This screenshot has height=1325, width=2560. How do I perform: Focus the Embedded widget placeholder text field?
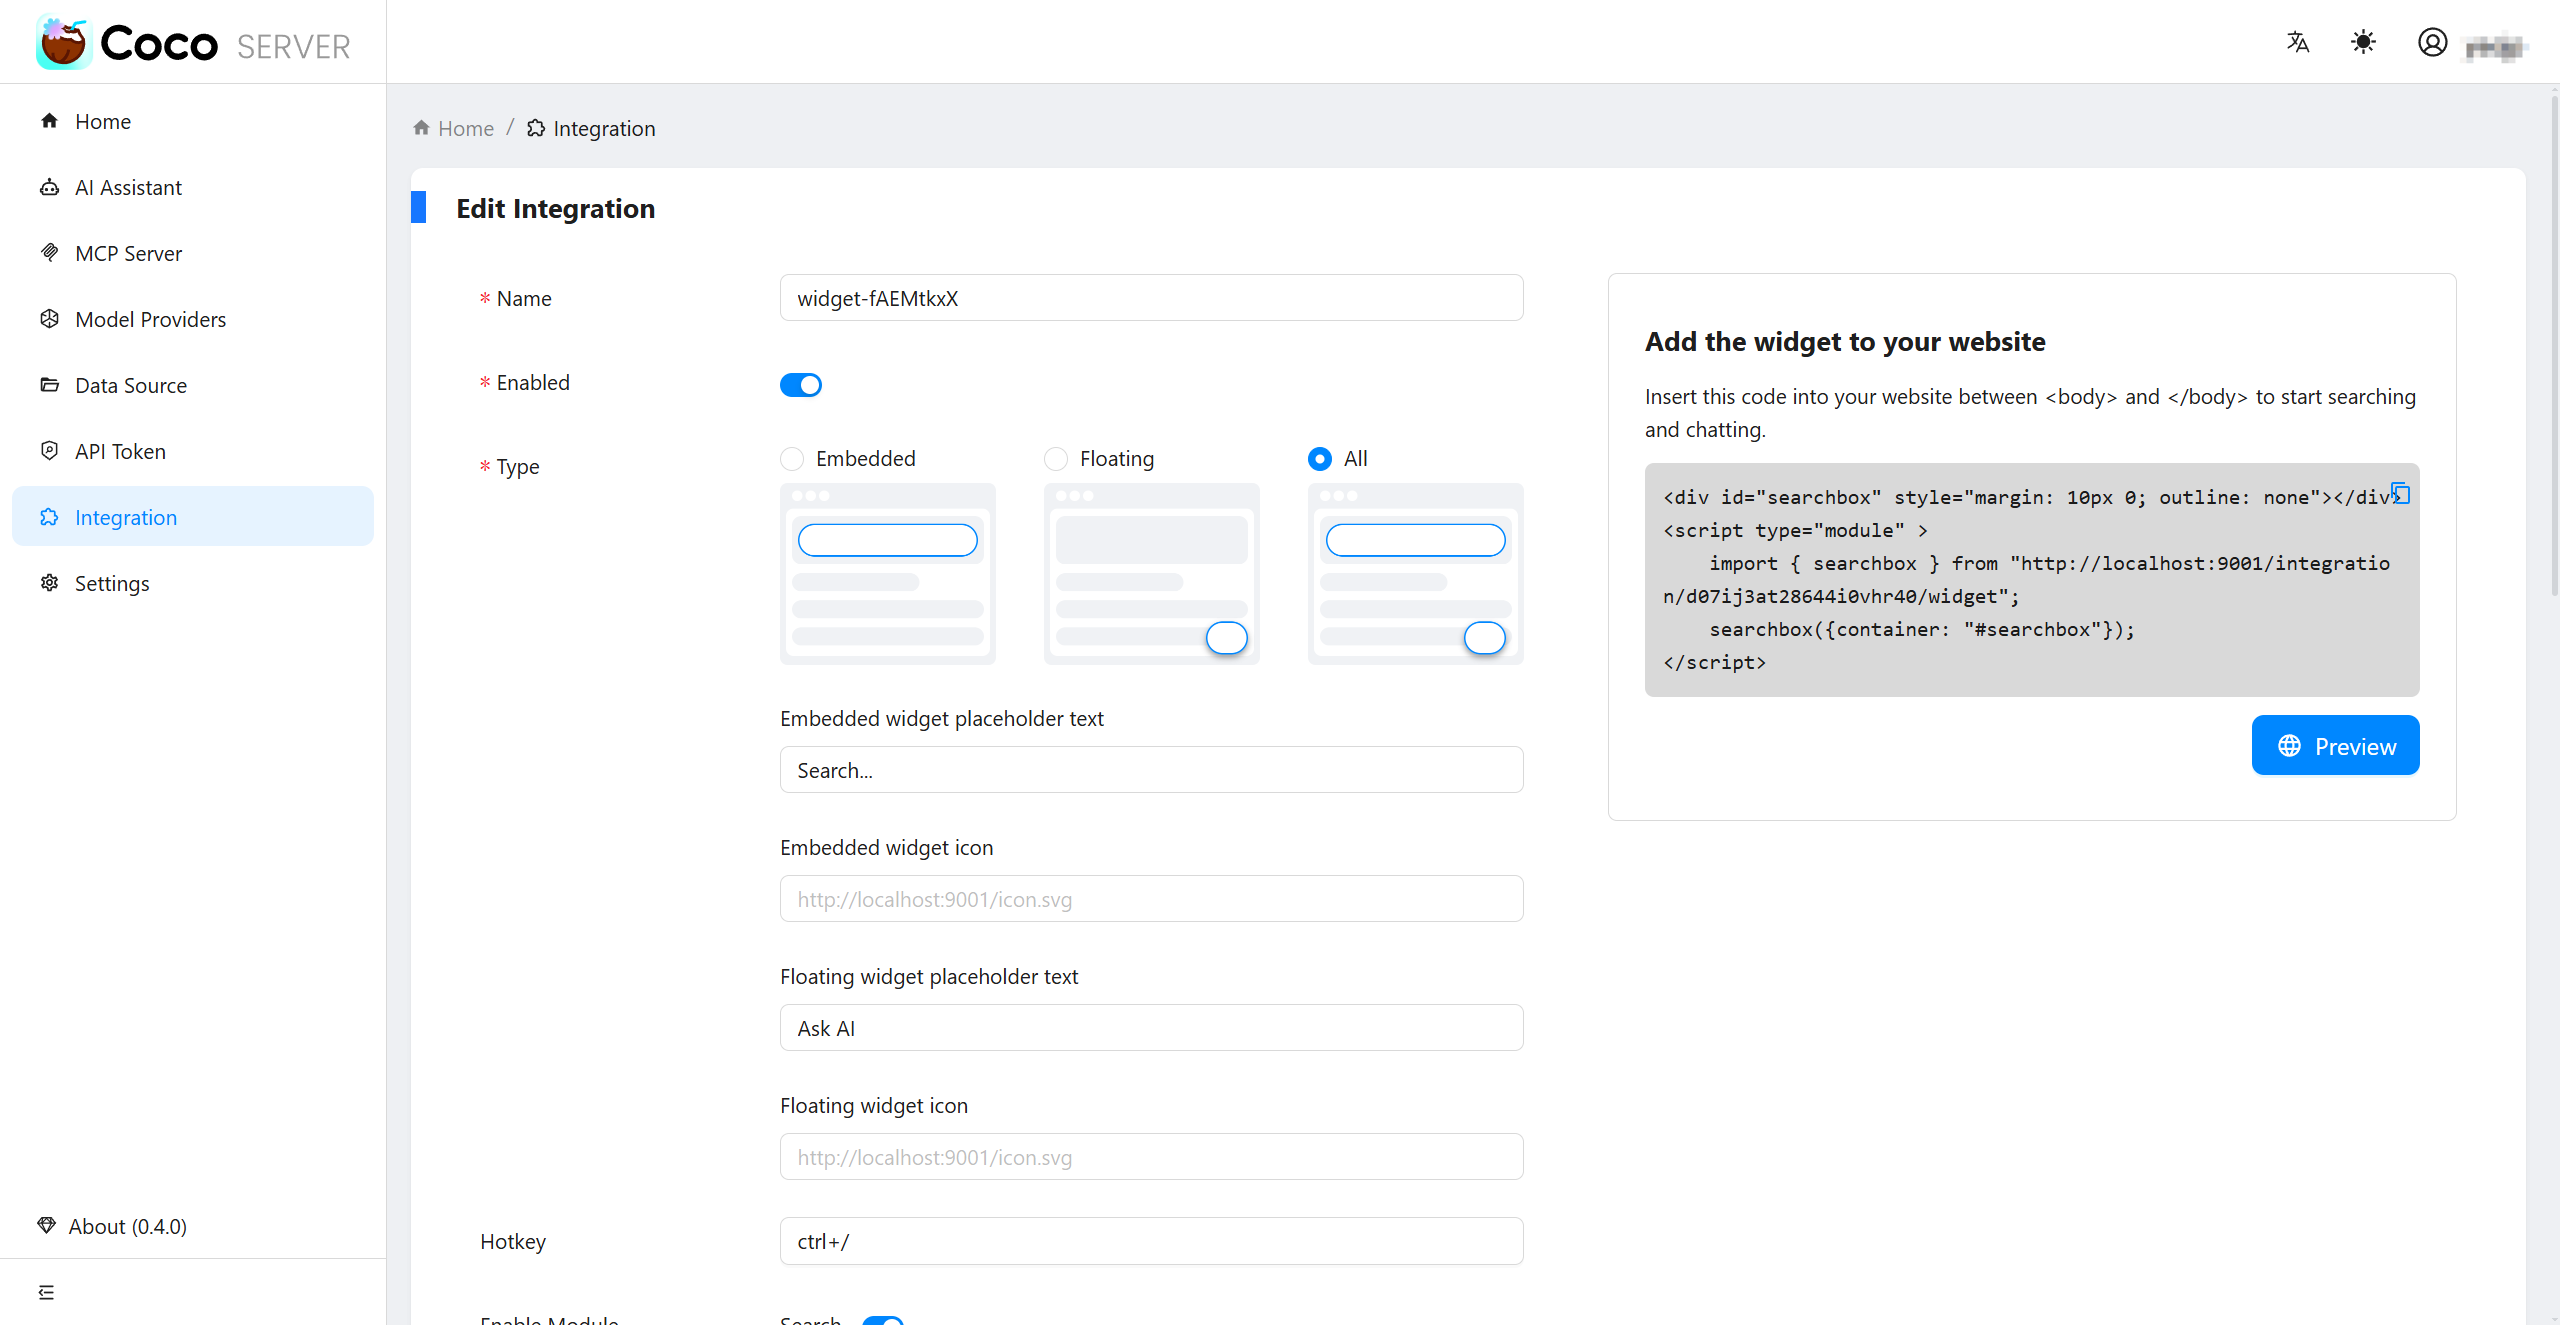(1152, 770)
